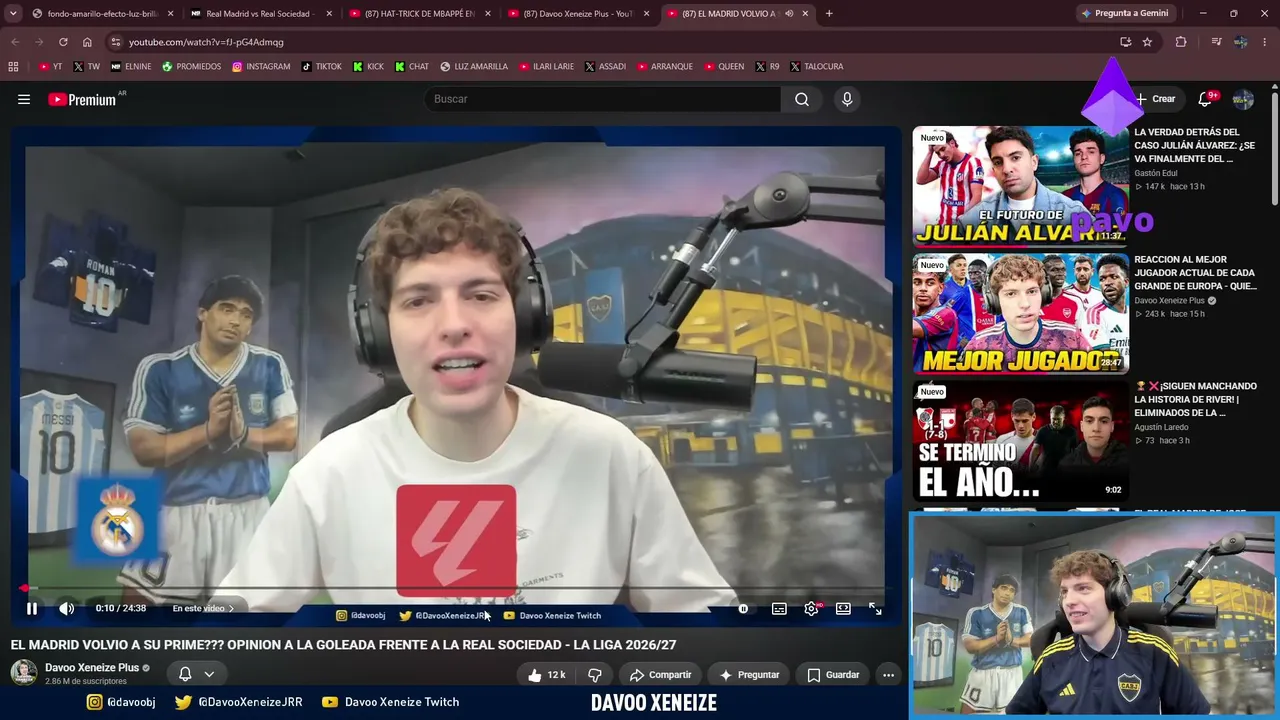Image resolution: width=1280 pixels, height=720 pixels.
Task: Mute the playing tab via speaker icon
Action: coord(789,14)
